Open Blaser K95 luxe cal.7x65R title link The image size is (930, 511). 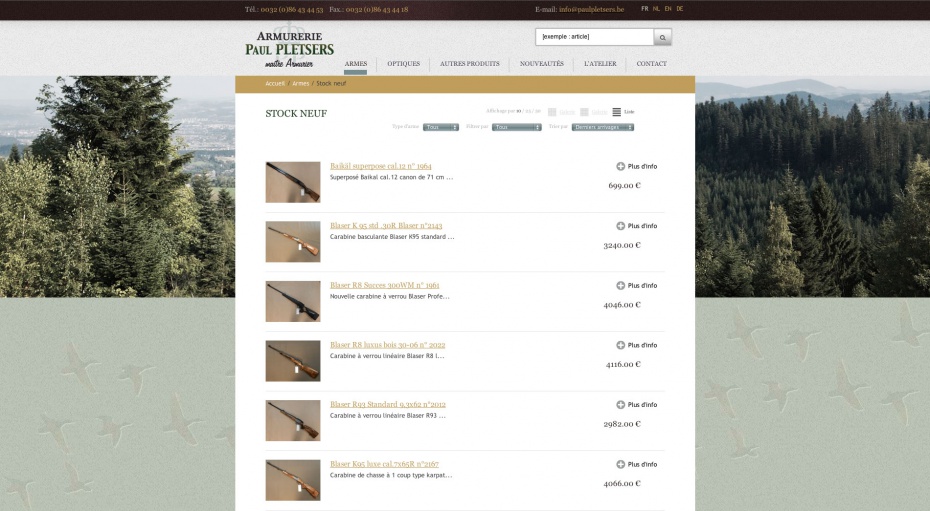[x=384, y=464]
